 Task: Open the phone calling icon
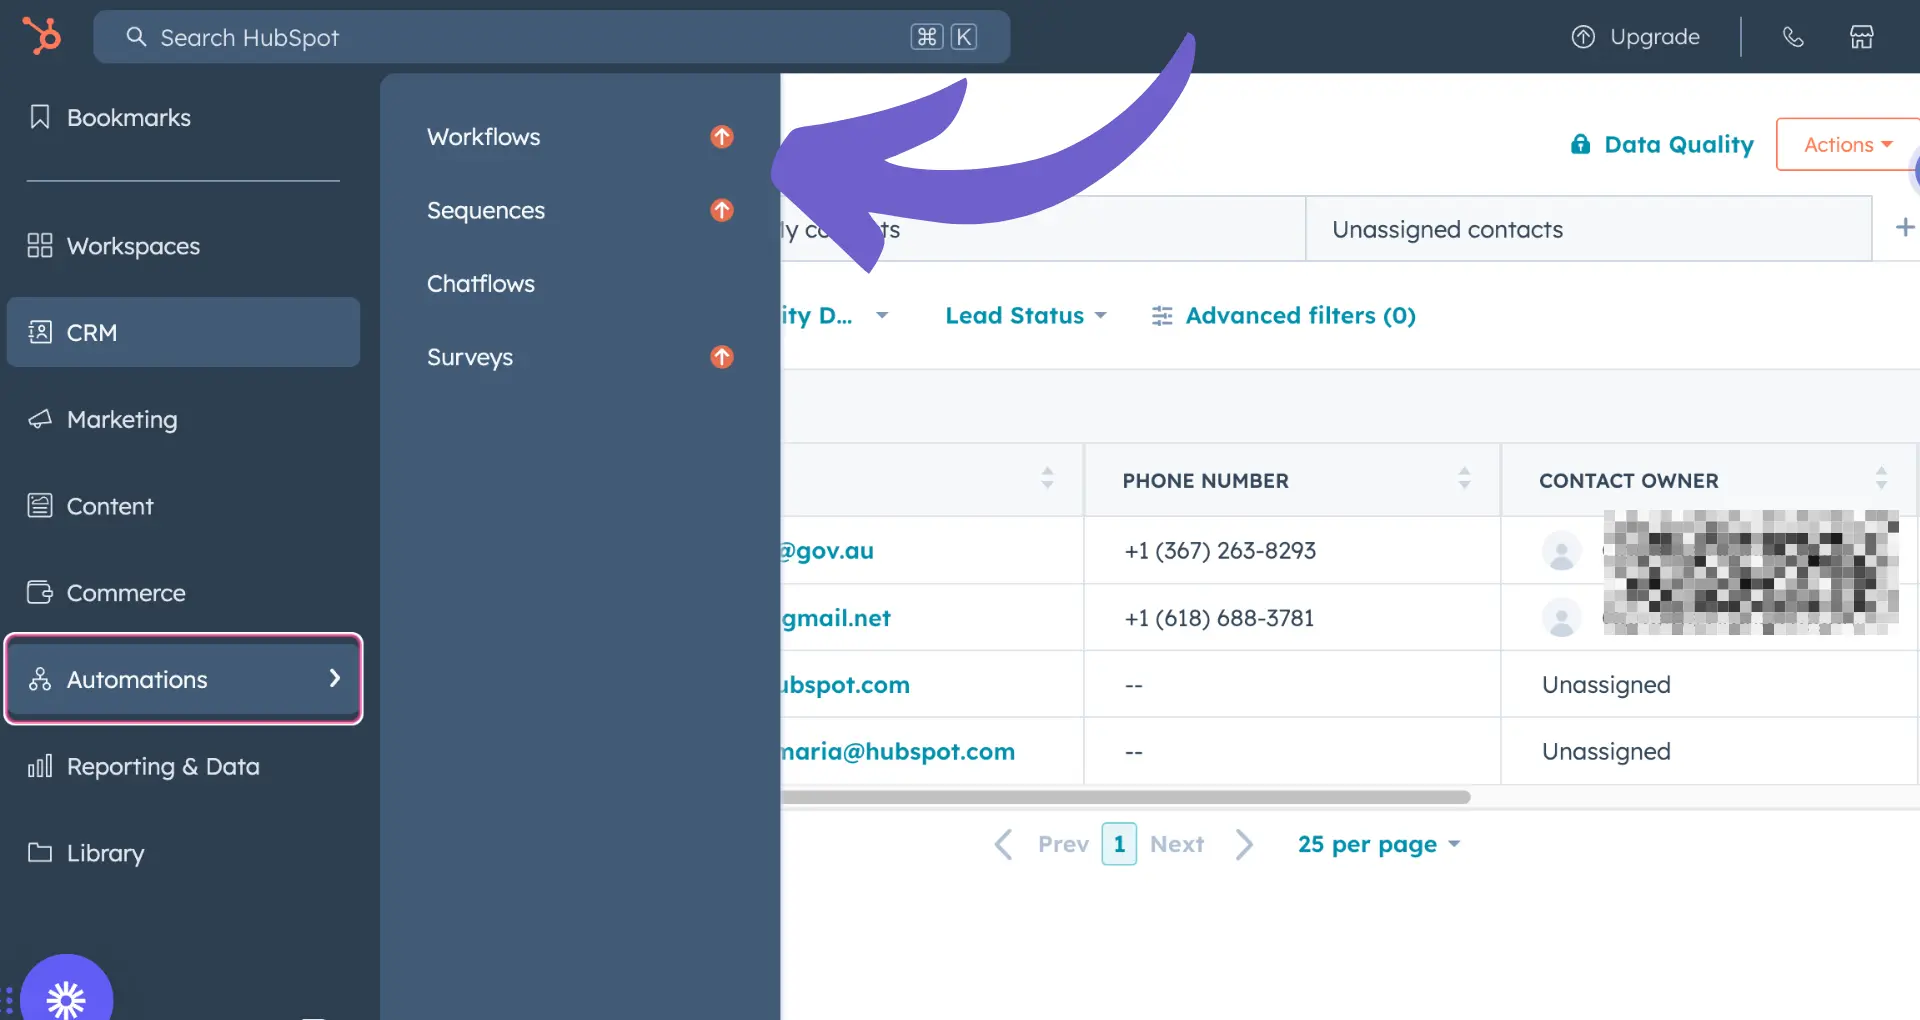(1793, 37)
